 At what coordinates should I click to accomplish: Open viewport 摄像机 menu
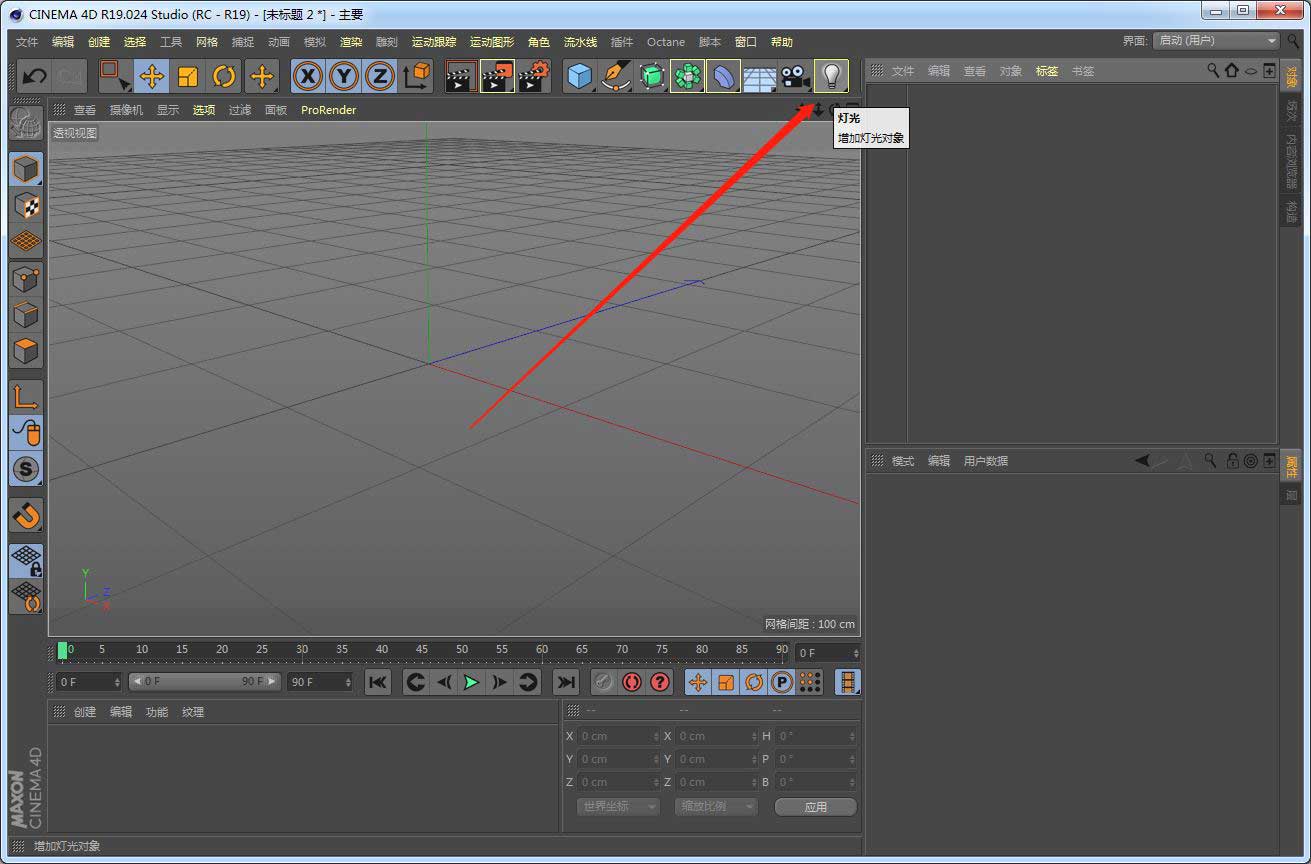[126, 110]
